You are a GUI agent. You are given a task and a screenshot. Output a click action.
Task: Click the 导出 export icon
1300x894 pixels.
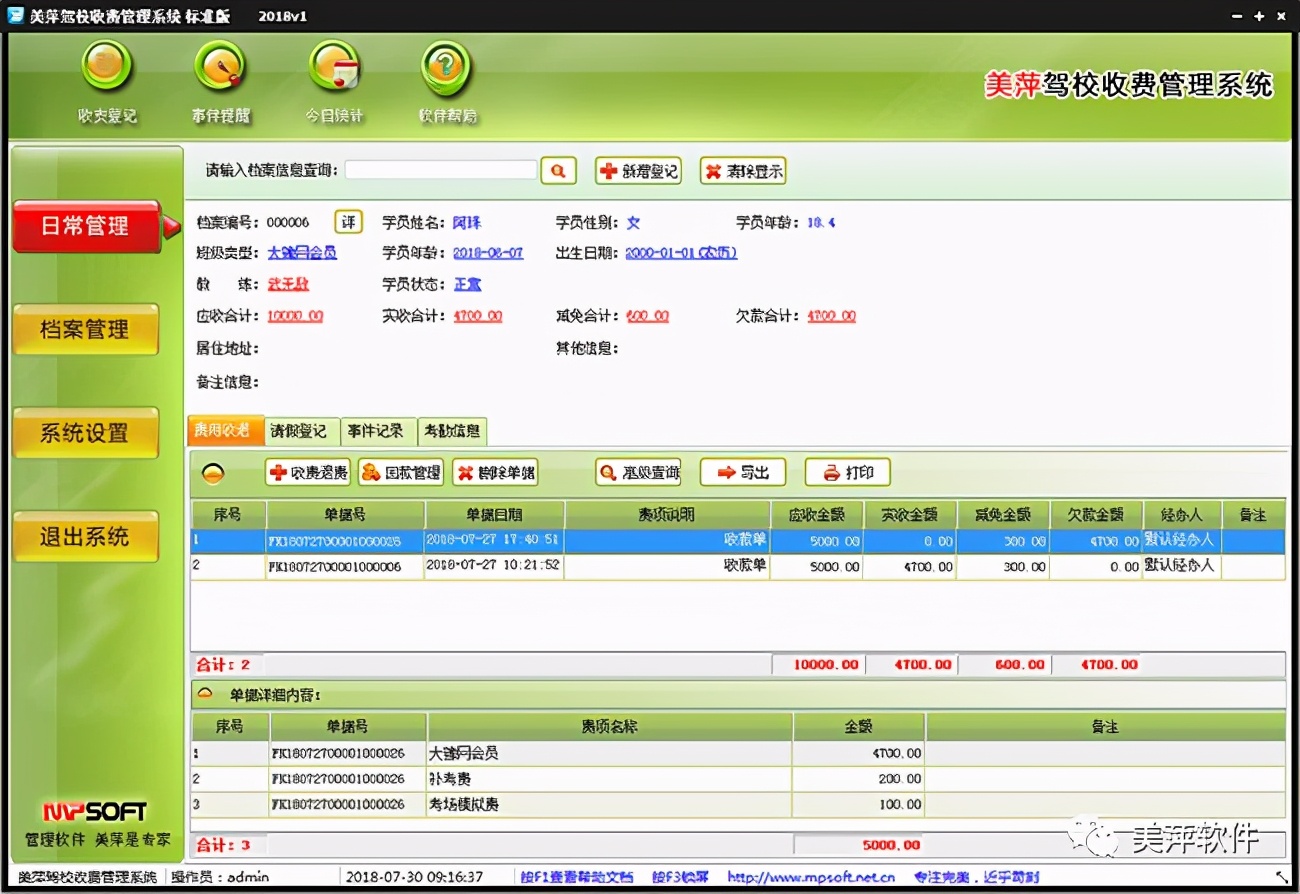742,472
